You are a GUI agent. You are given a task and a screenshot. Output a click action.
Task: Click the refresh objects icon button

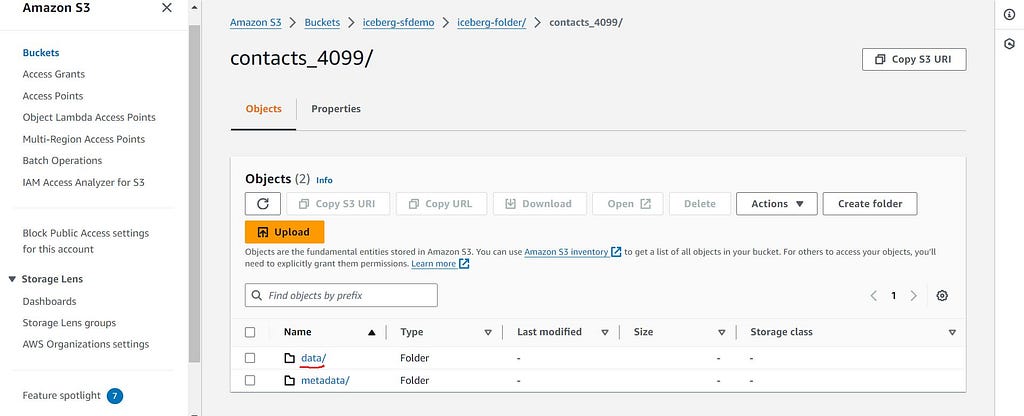[263, 204]
